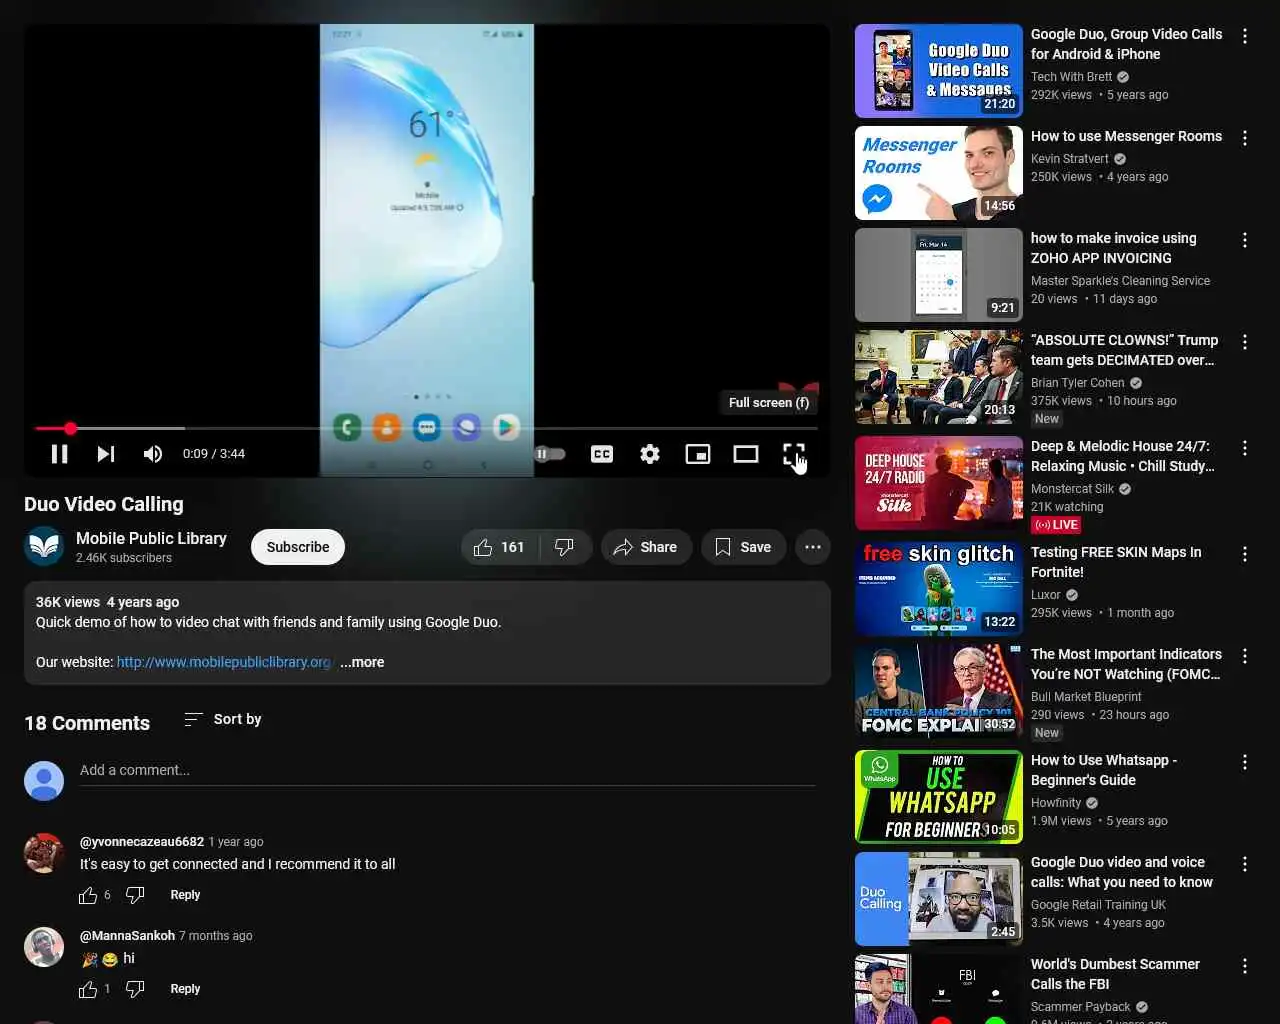Viewport: 1280px width, 1024px height.
Task: Open yvonnecazeau6682's profile picture
Action: pyautogui.click(x=44, y=853)
